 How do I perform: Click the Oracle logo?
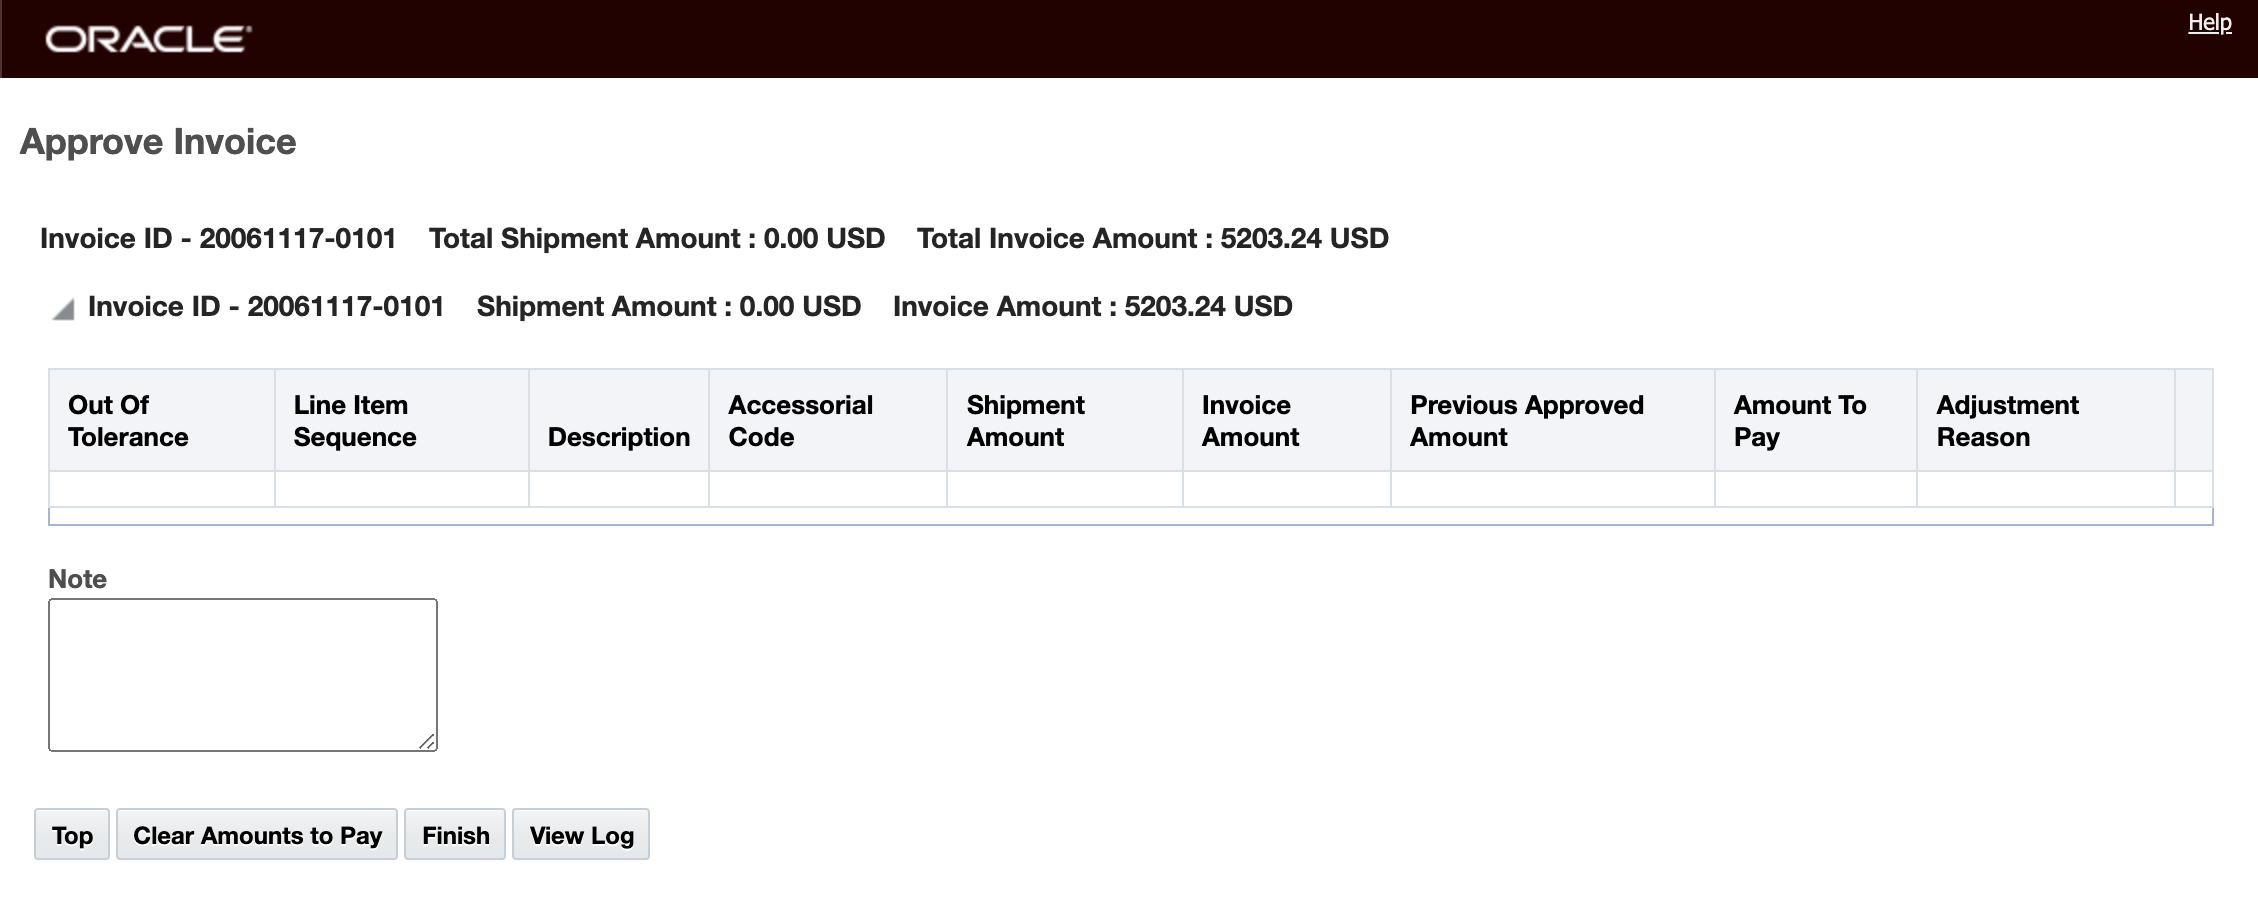[148, 39]
